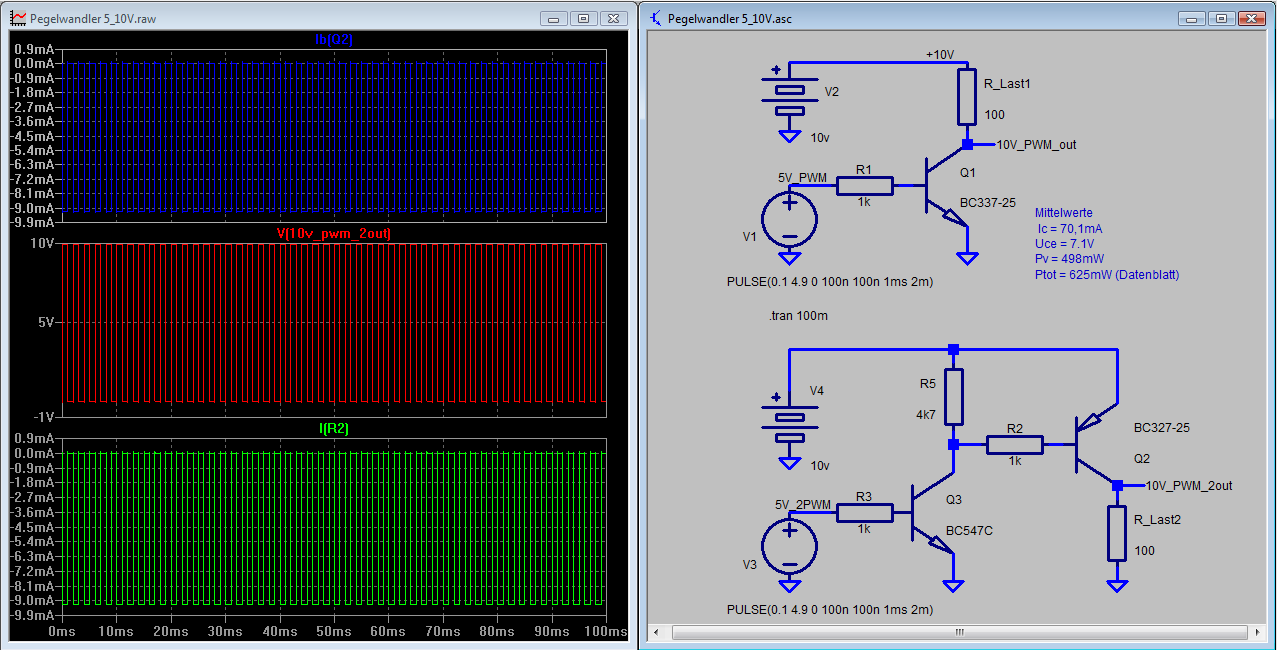Click the 5V_2PWM net label
This screenshot has width=1278, height=650.
[x=803, y=505]
